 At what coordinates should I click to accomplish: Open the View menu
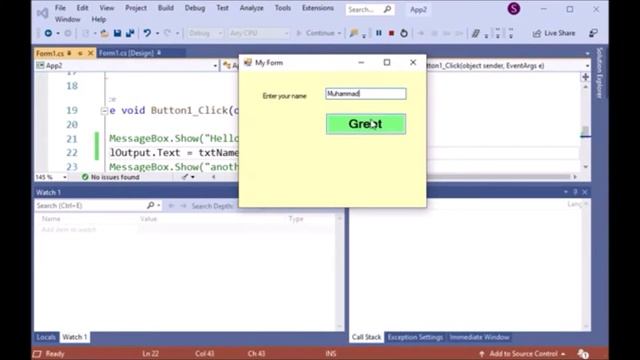(x=107, y=8)
